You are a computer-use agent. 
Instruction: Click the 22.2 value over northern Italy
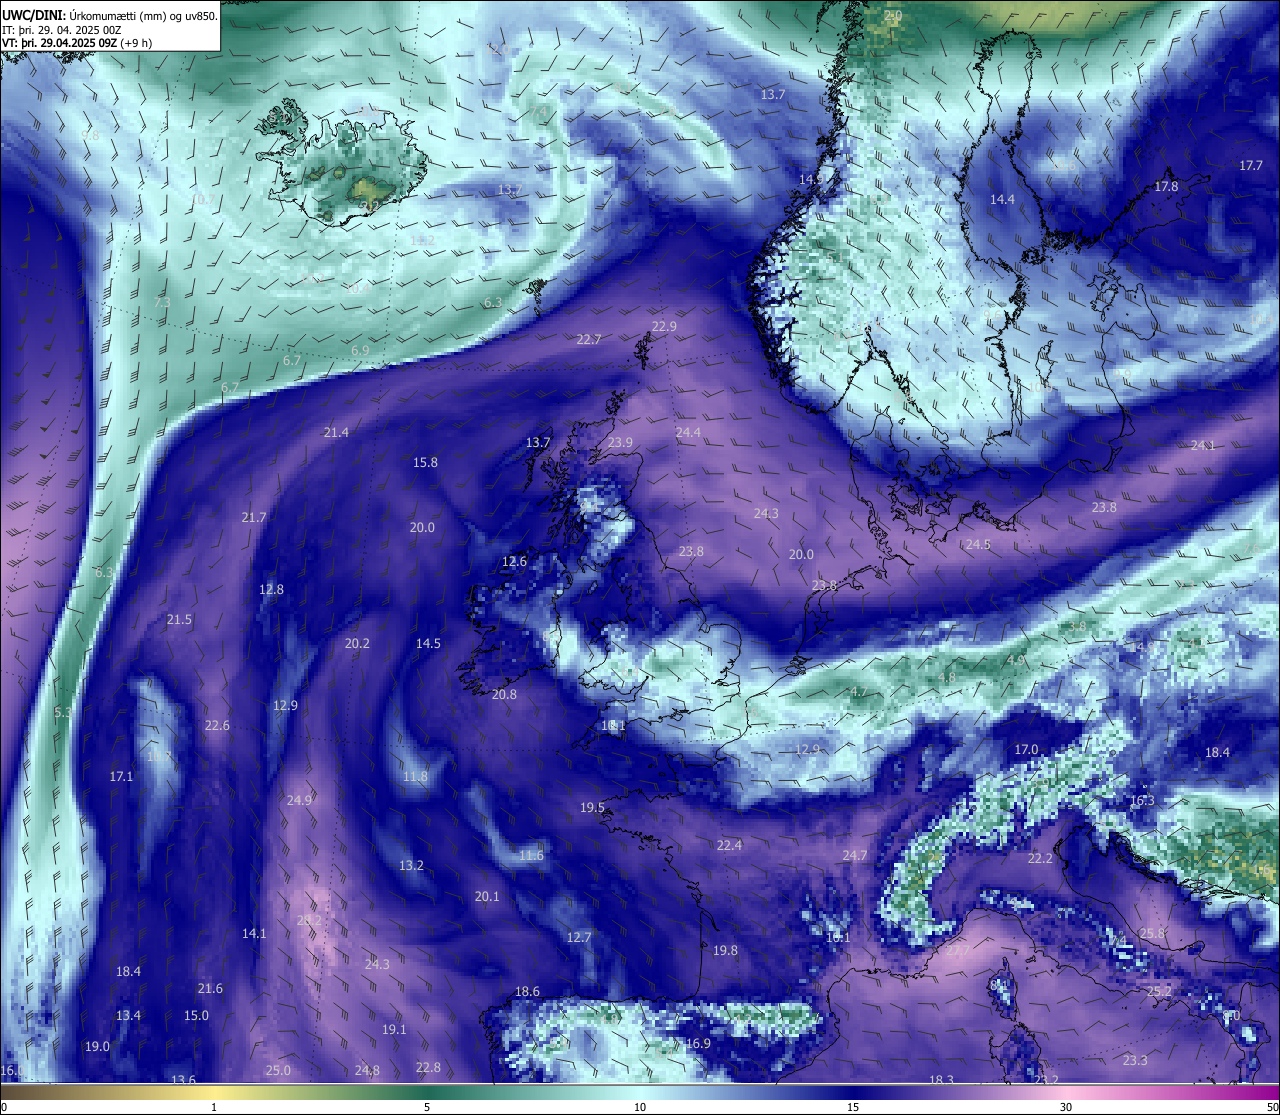coord(1040,859)
